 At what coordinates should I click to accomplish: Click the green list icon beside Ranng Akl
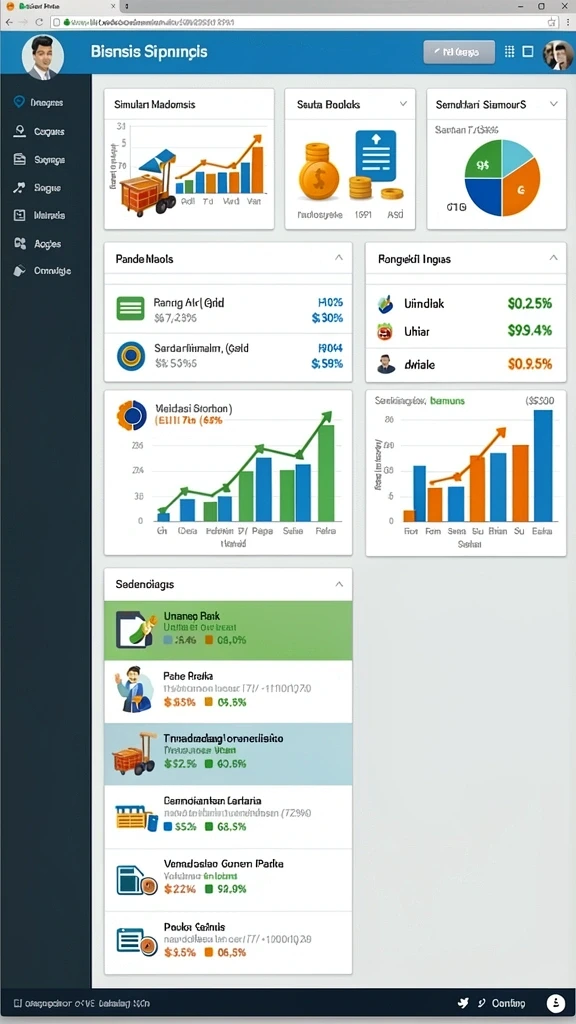(x=131, y=308)
